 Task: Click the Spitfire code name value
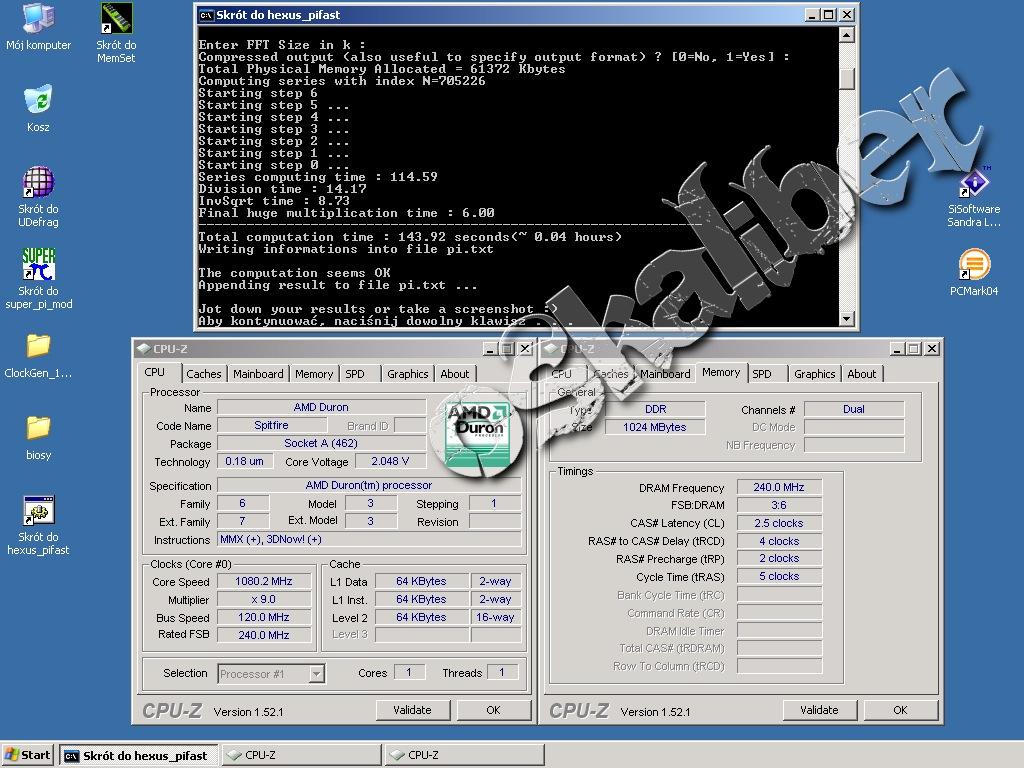tap(272, 425)
